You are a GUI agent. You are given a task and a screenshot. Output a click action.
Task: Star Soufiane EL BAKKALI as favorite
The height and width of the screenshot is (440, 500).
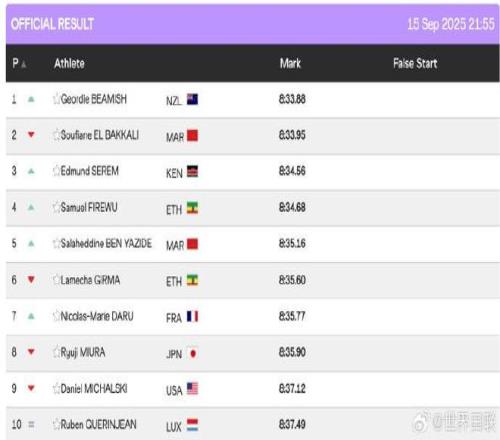click(x=56, y=135)
